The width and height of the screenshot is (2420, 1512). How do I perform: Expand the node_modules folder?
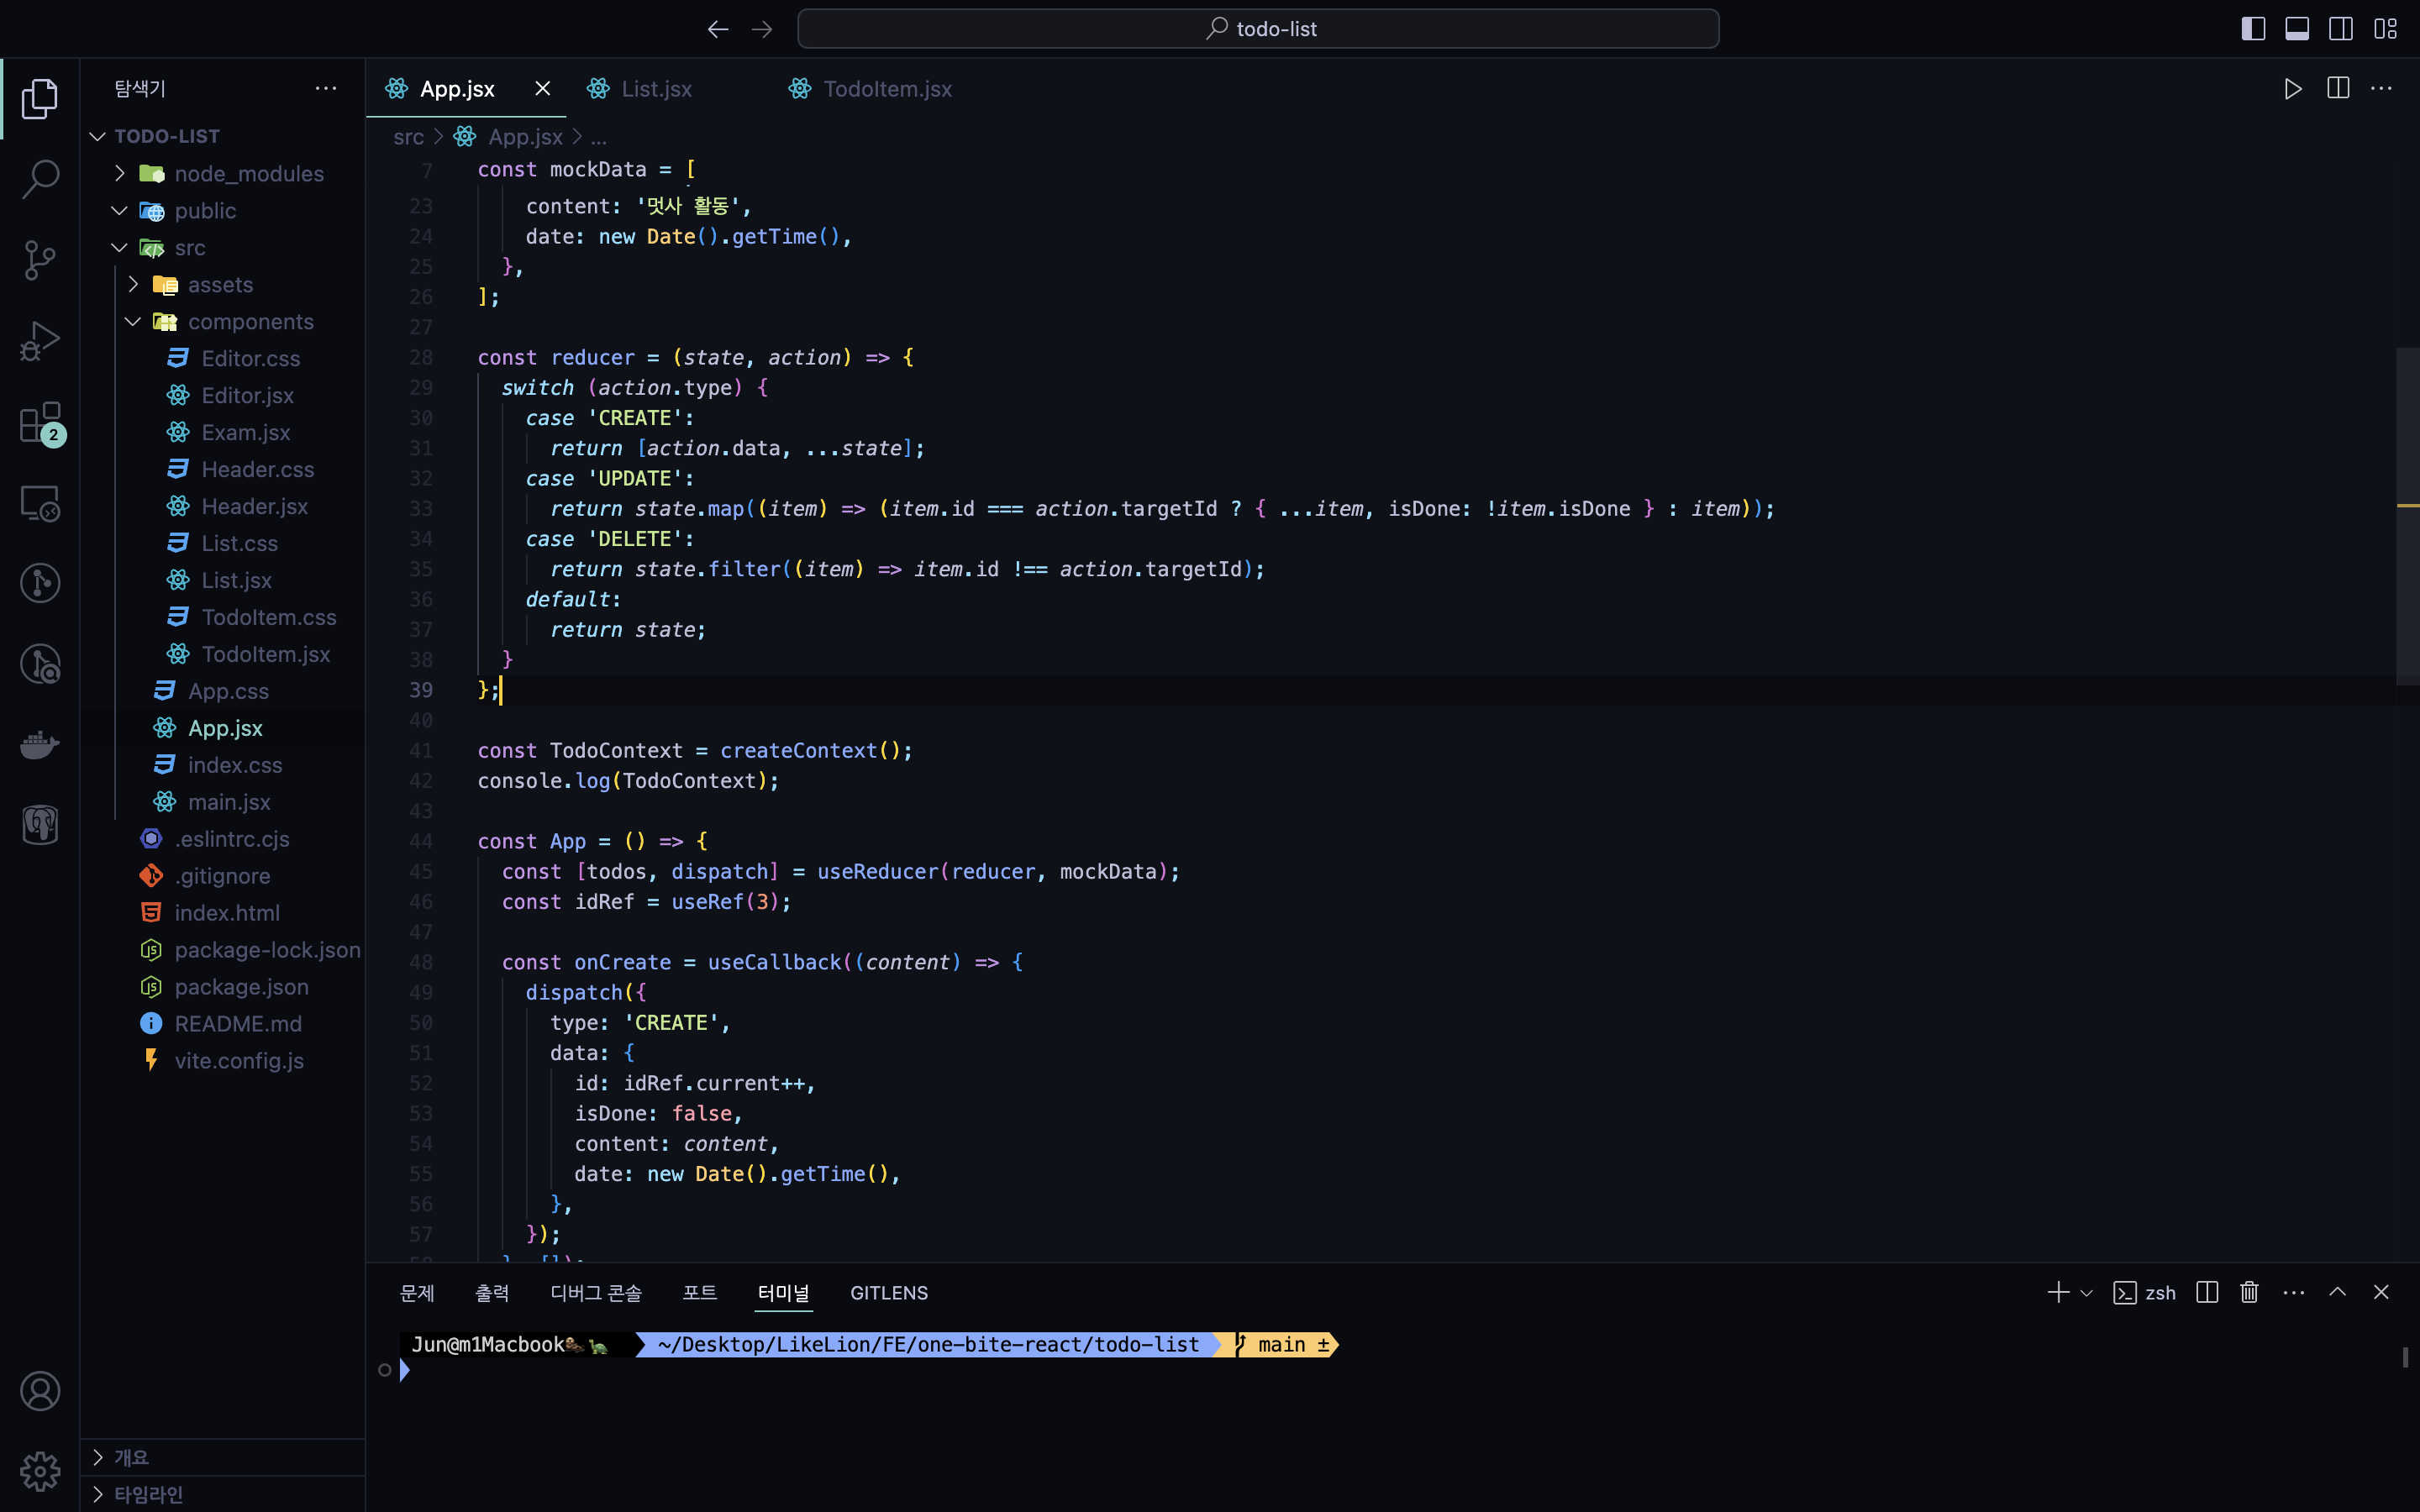click(x=248, y=174)
